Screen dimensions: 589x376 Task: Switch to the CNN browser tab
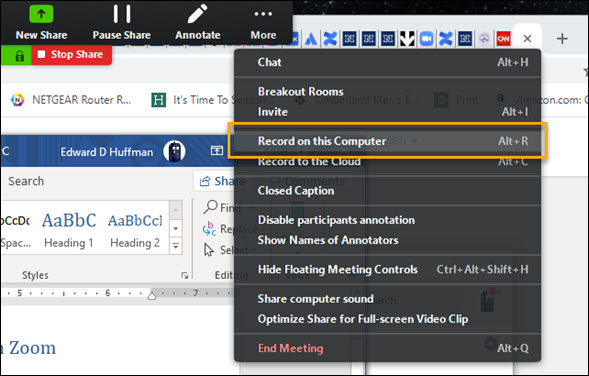click(x=503, y=39)
